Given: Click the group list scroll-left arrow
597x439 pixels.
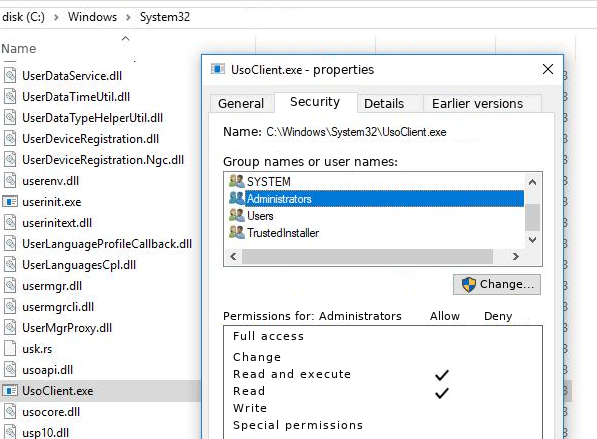Looking at the screenshot, I should click(233, 256).
